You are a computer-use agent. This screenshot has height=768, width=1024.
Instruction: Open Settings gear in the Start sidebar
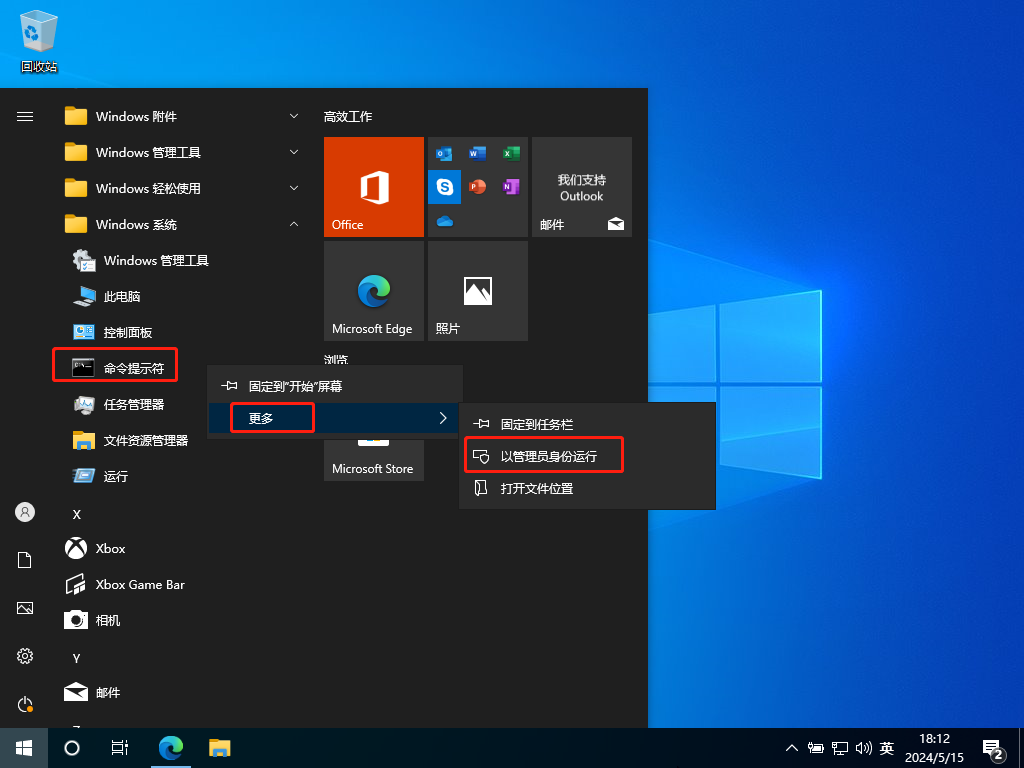point(25,656)
